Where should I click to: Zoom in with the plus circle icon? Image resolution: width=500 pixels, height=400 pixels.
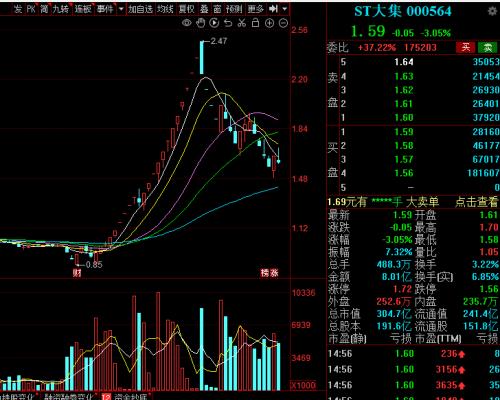tap(269, 23)
